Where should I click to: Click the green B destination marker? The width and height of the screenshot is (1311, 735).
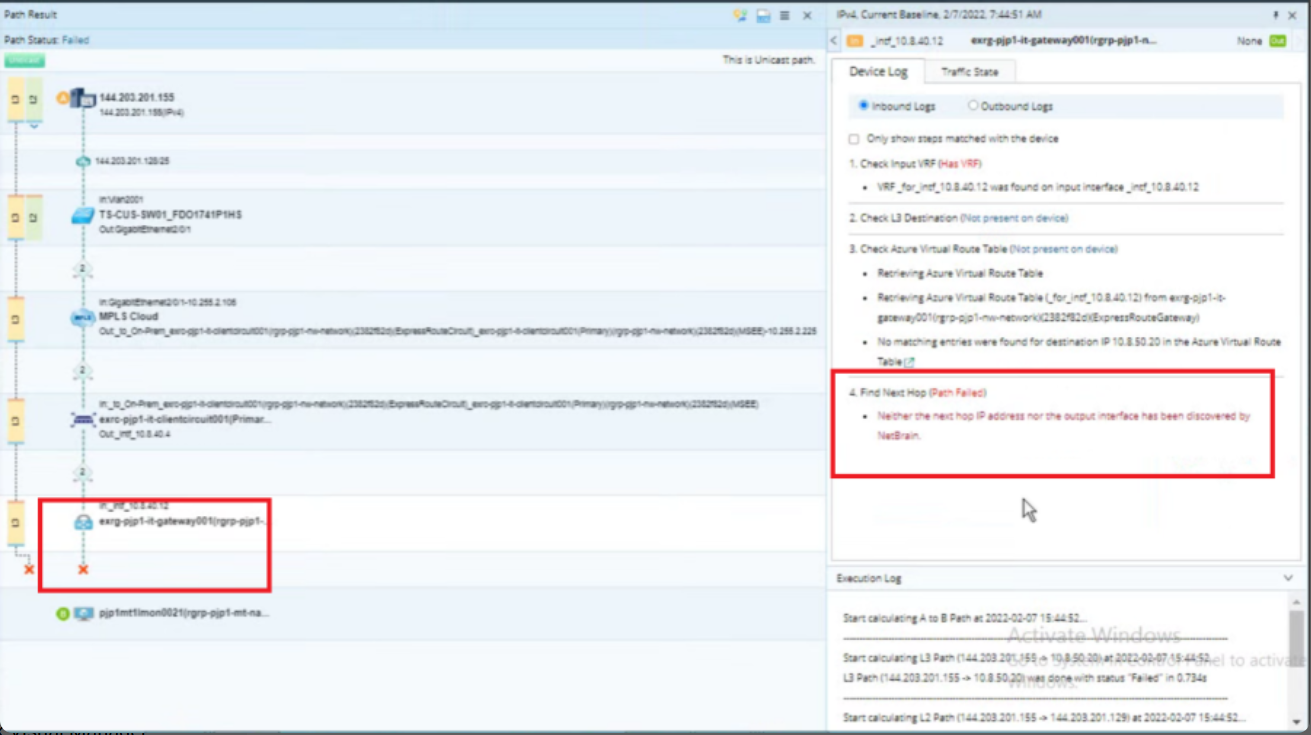(62, 613)
